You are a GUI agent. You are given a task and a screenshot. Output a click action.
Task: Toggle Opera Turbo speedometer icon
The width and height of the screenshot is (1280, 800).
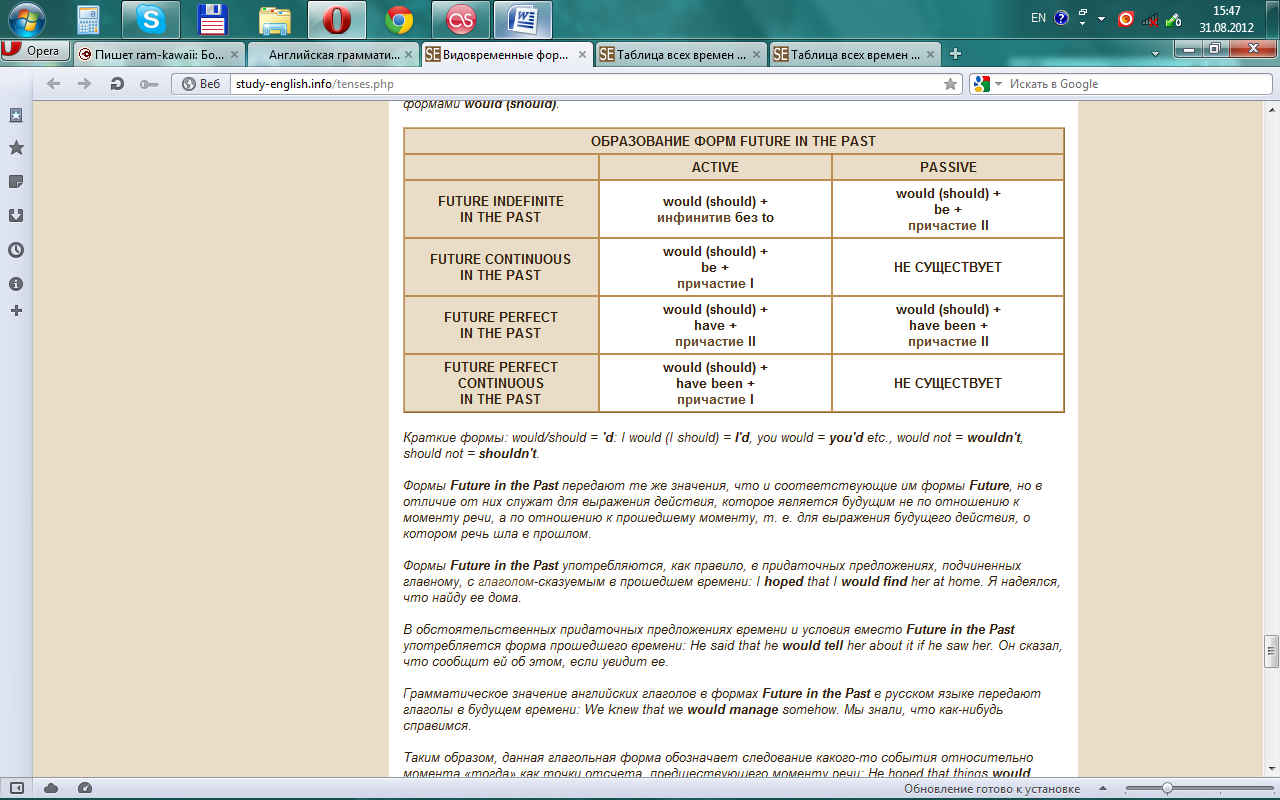[84, 788]
